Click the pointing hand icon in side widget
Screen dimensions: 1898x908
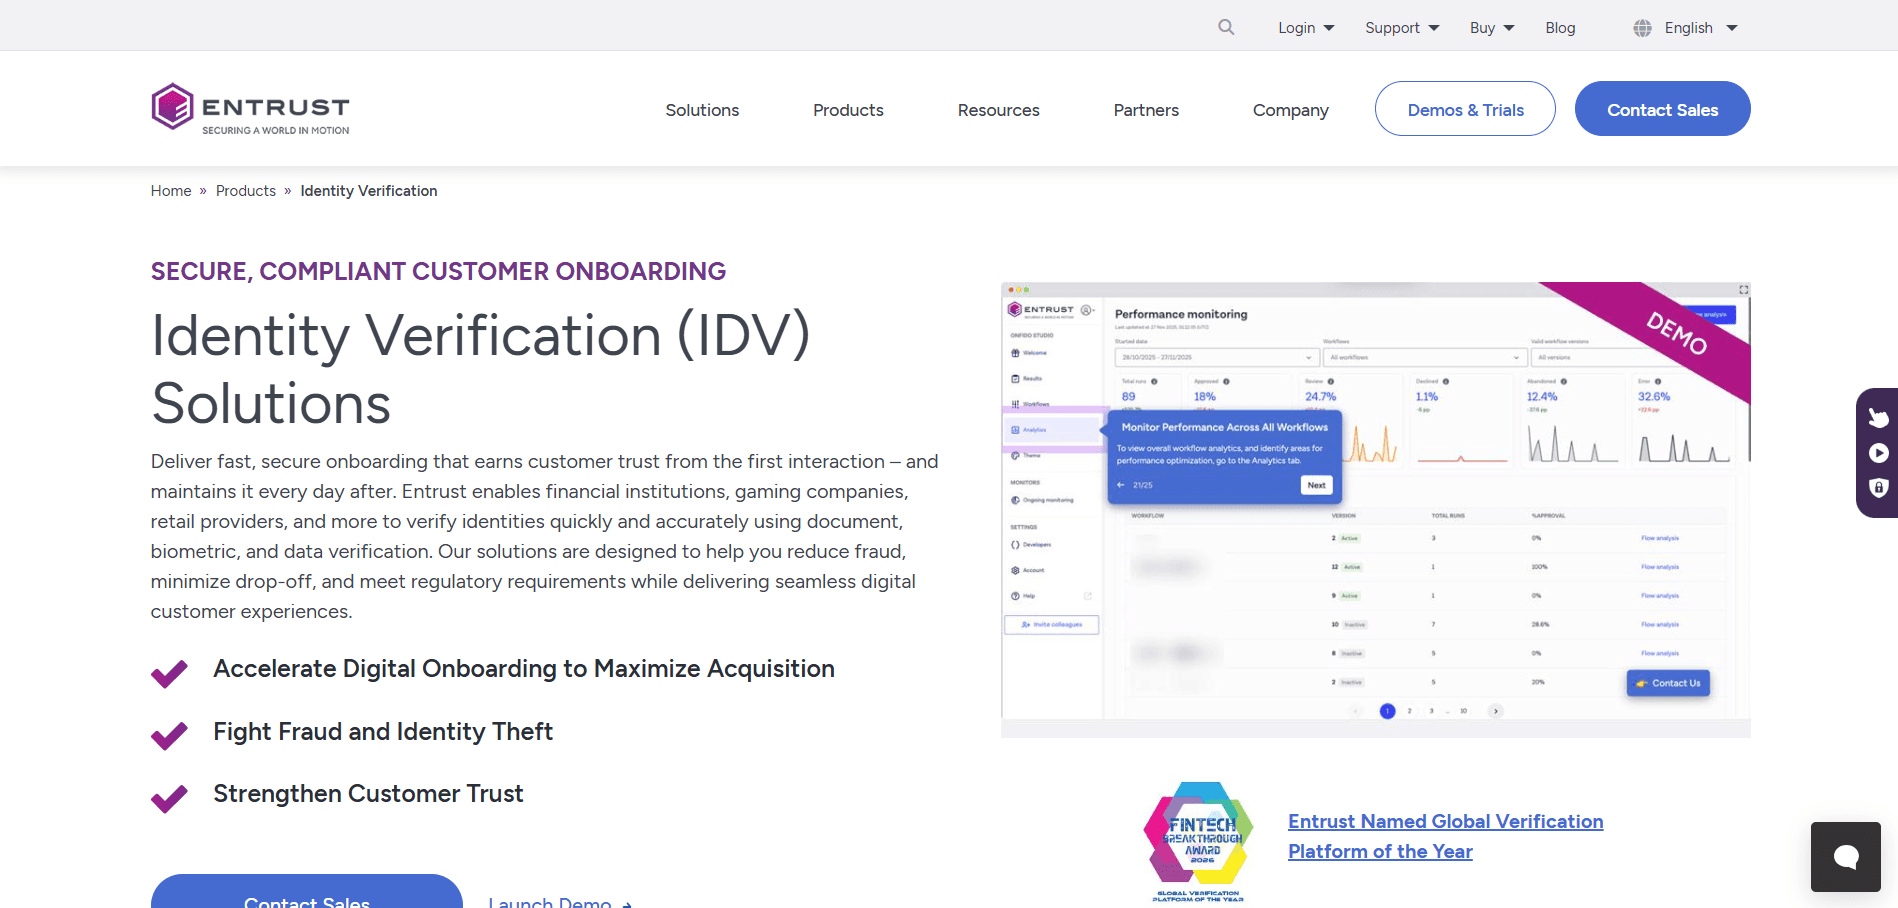tap(1879, 417)
